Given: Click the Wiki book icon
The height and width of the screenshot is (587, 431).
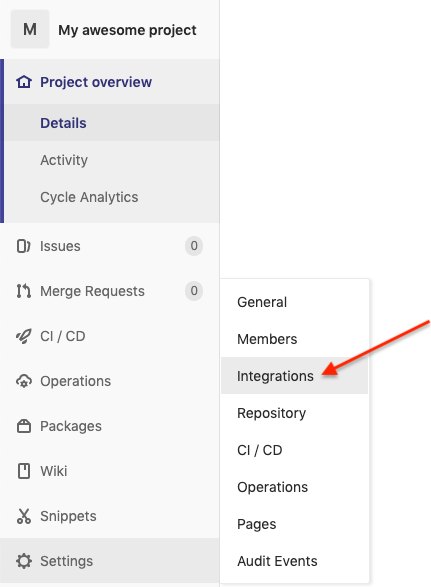Looking at the screenshot, I should 24,471.
